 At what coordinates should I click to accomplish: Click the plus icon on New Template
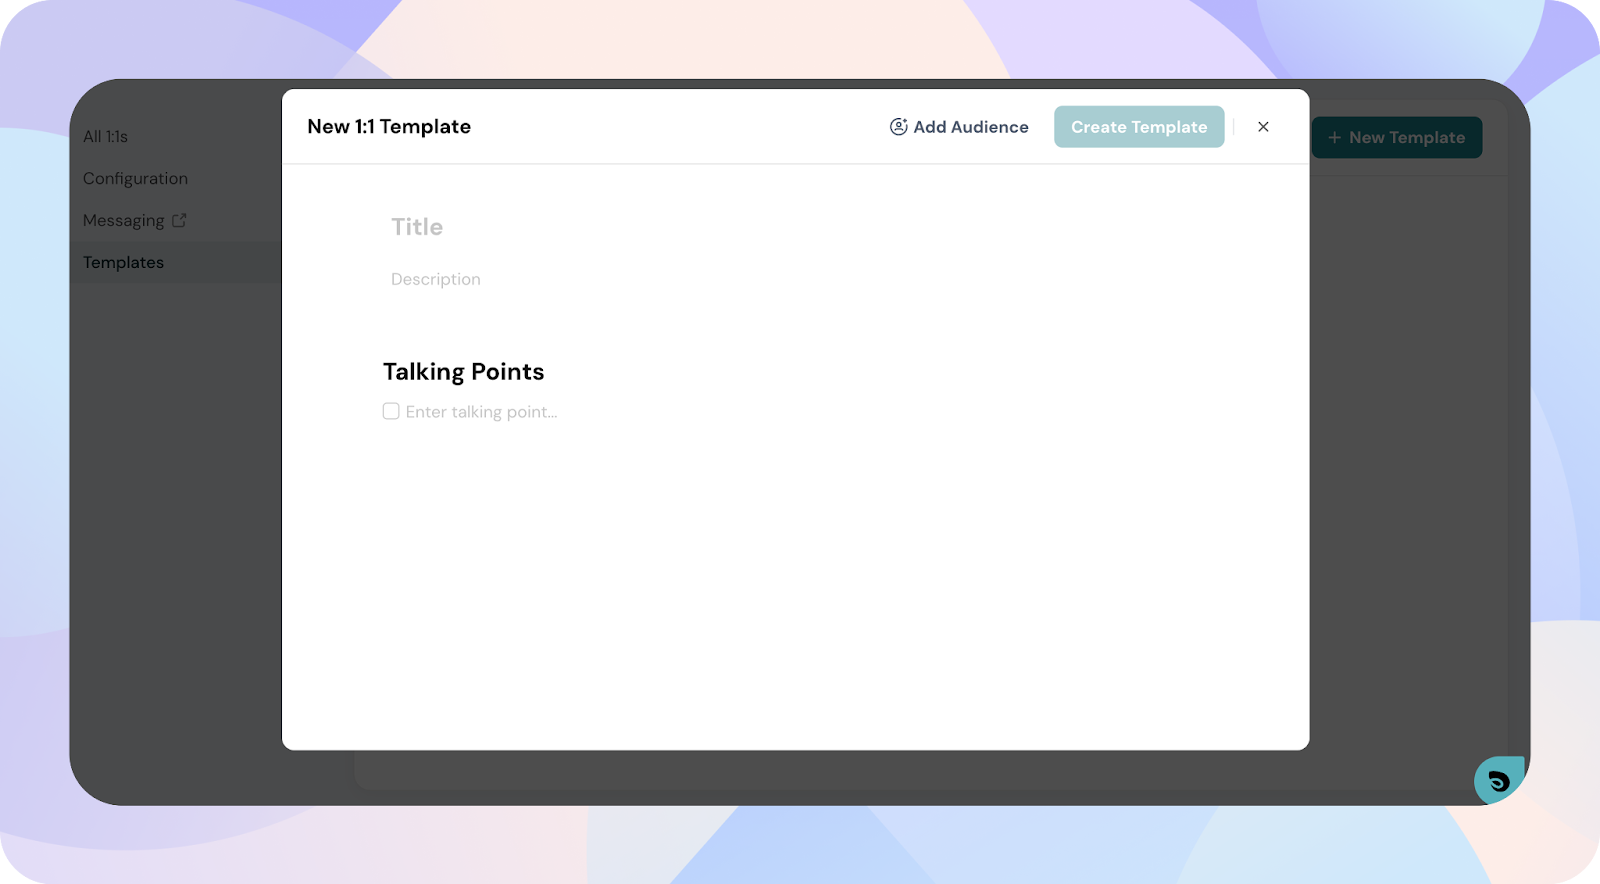click(1334, 138)
